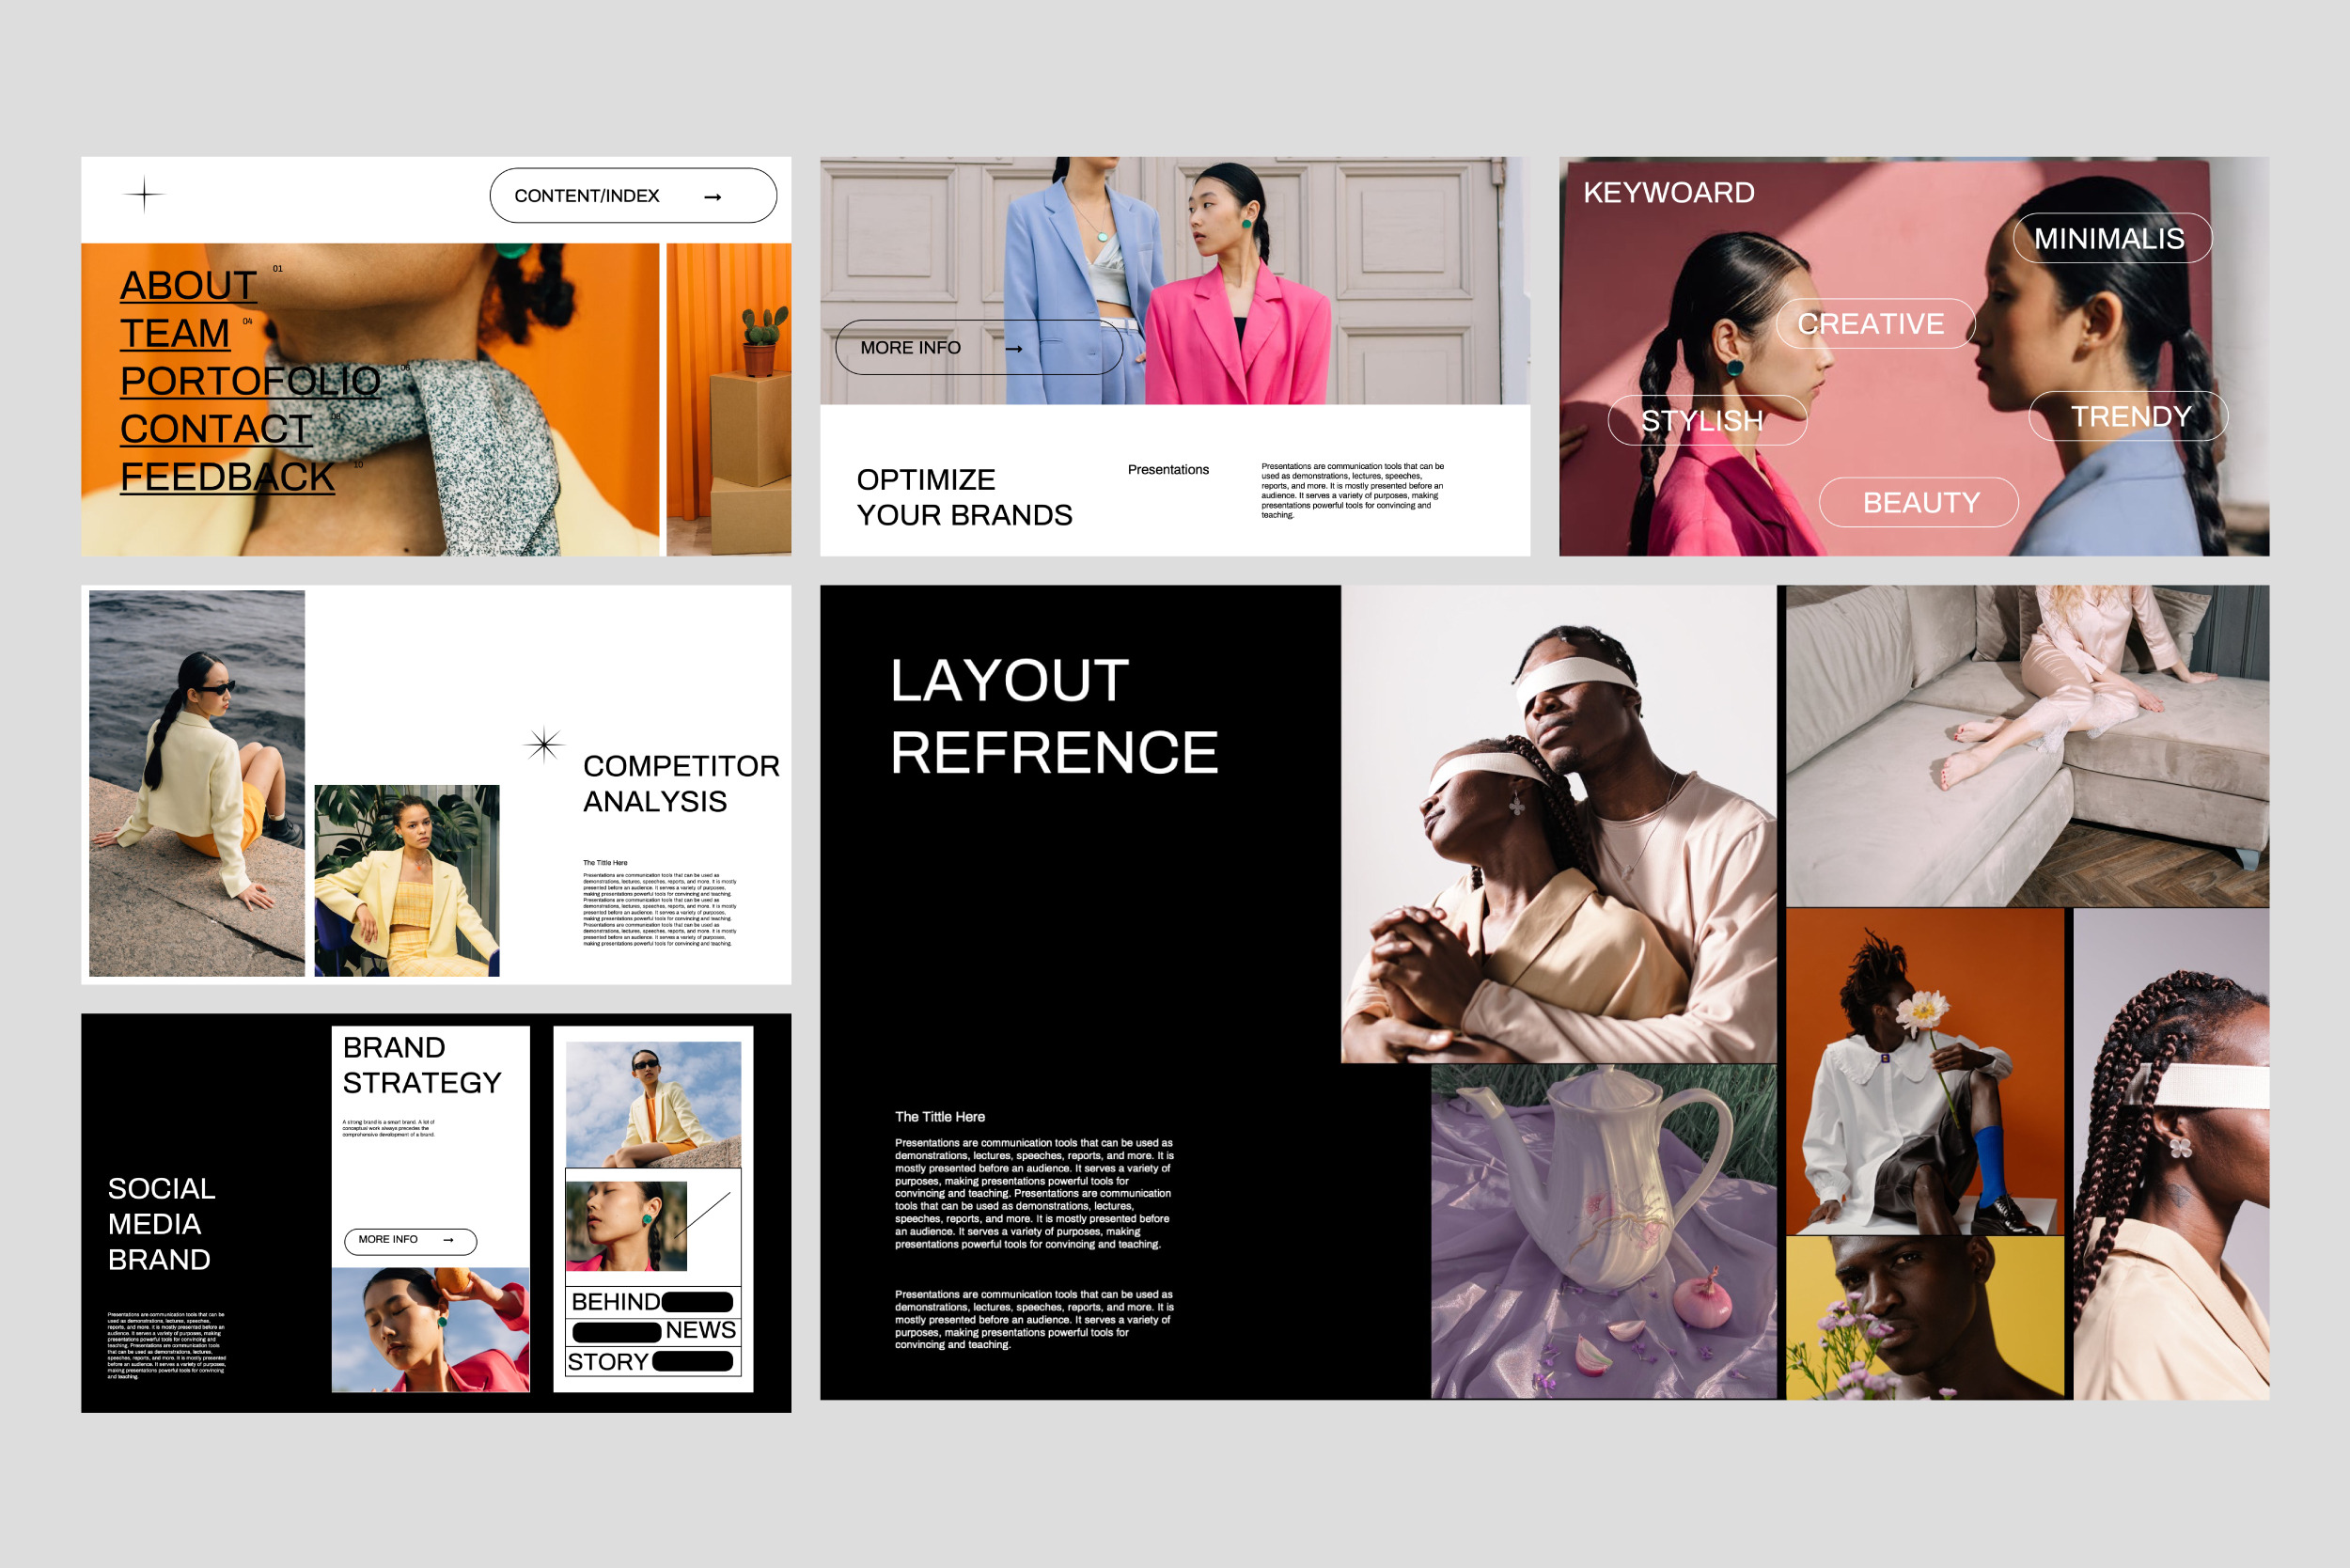Click the starburst icon beside COMPETITOR ANALYSIS
2350x1568 pixels.
point(544,744)
